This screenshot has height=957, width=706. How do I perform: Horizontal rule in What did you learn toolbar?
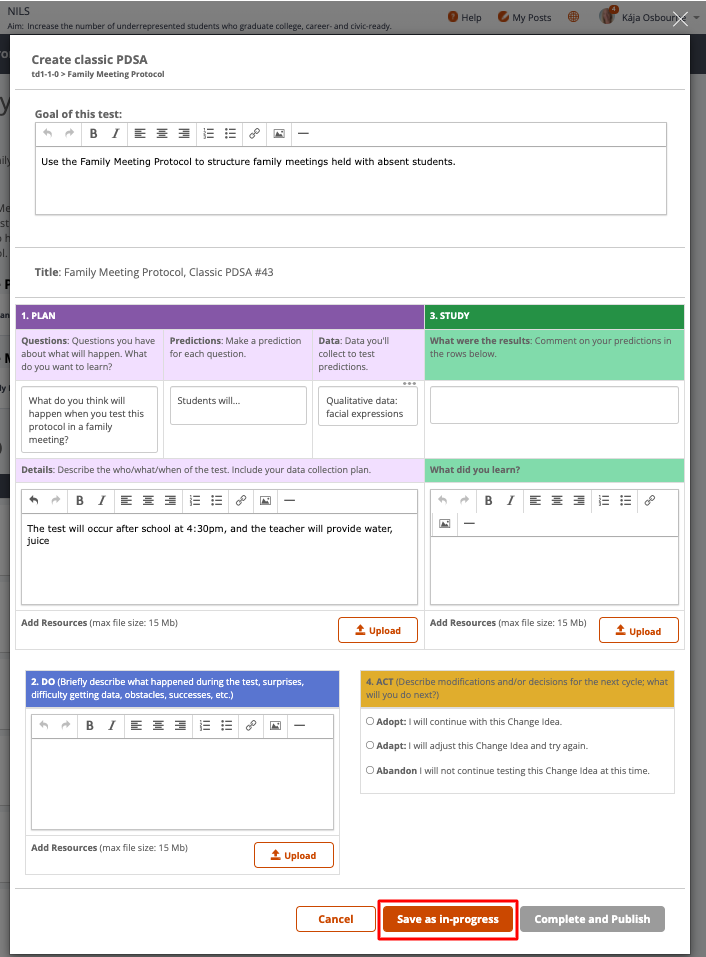469,524
